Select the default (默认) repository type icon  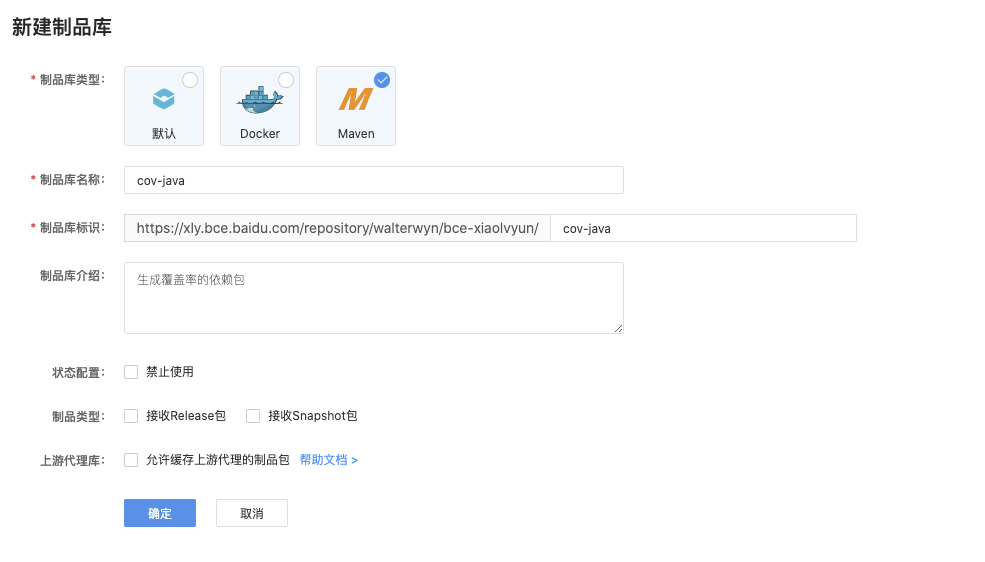164,99
